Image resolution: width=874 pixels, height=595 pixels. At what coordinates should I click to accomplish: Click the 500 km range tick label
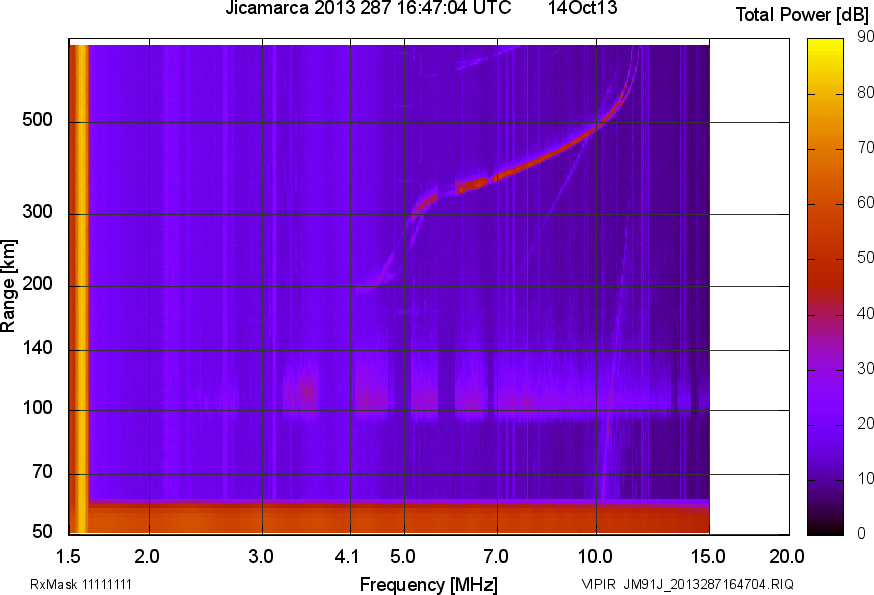(x=37, y=120)
